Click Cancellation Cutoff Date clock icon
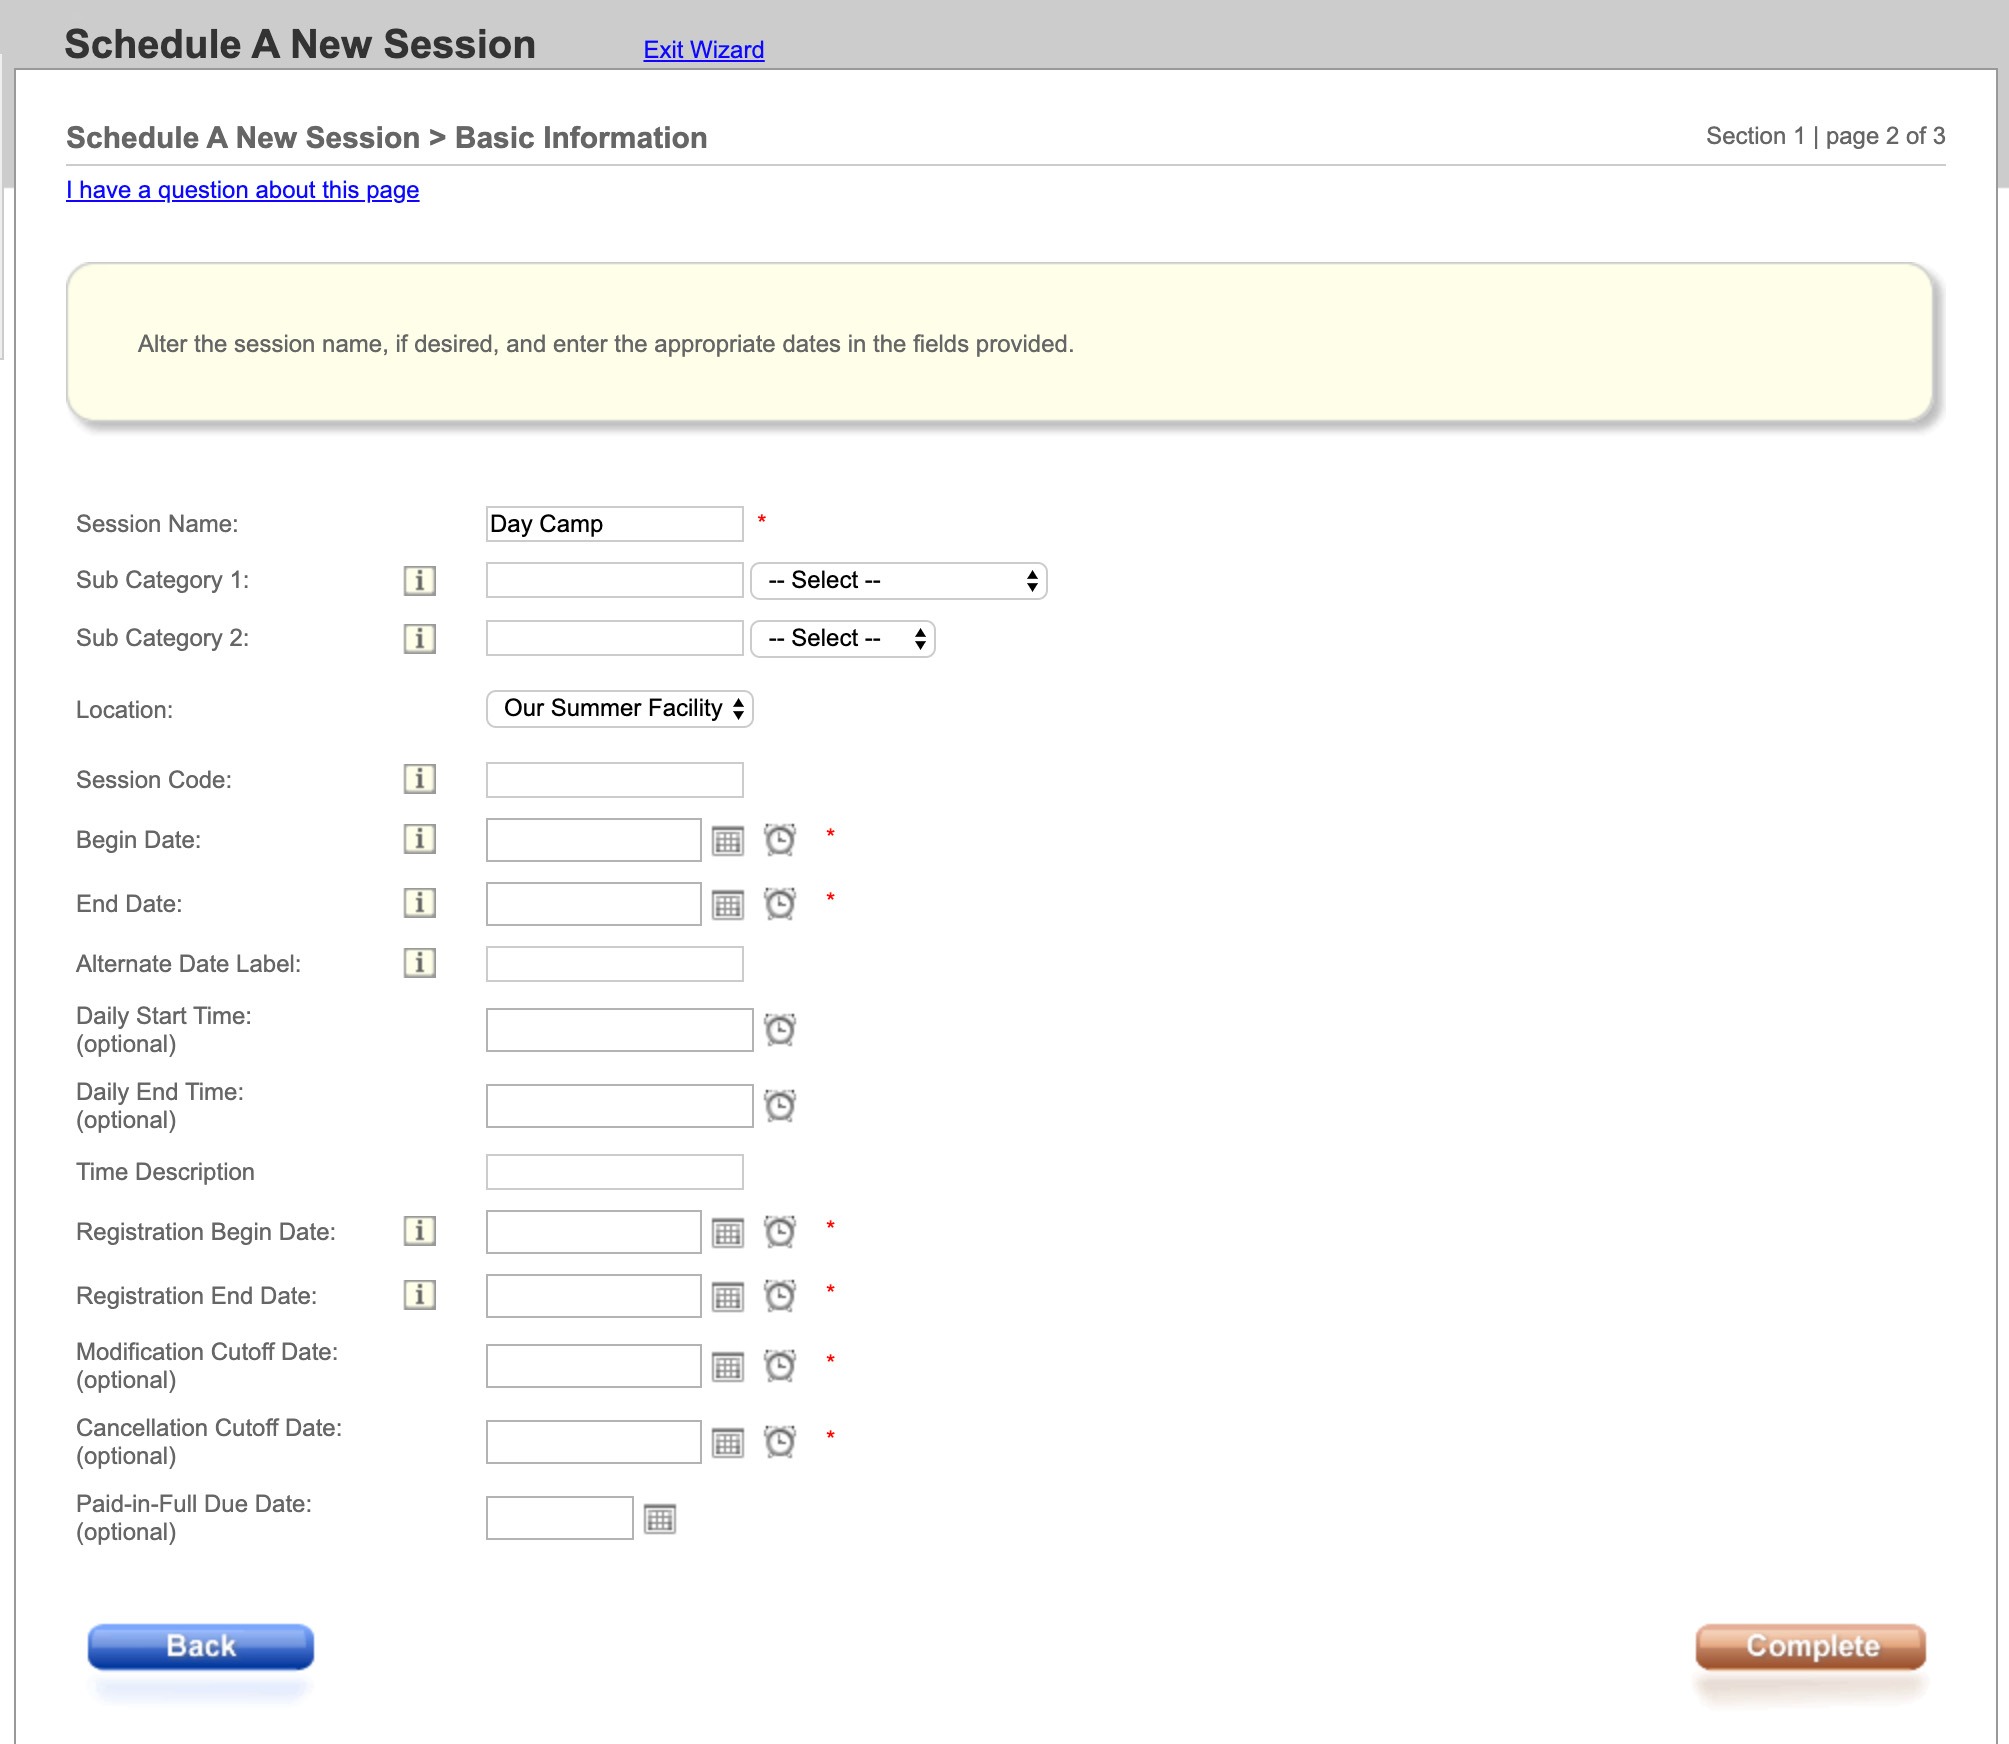 pos(779,1442)
